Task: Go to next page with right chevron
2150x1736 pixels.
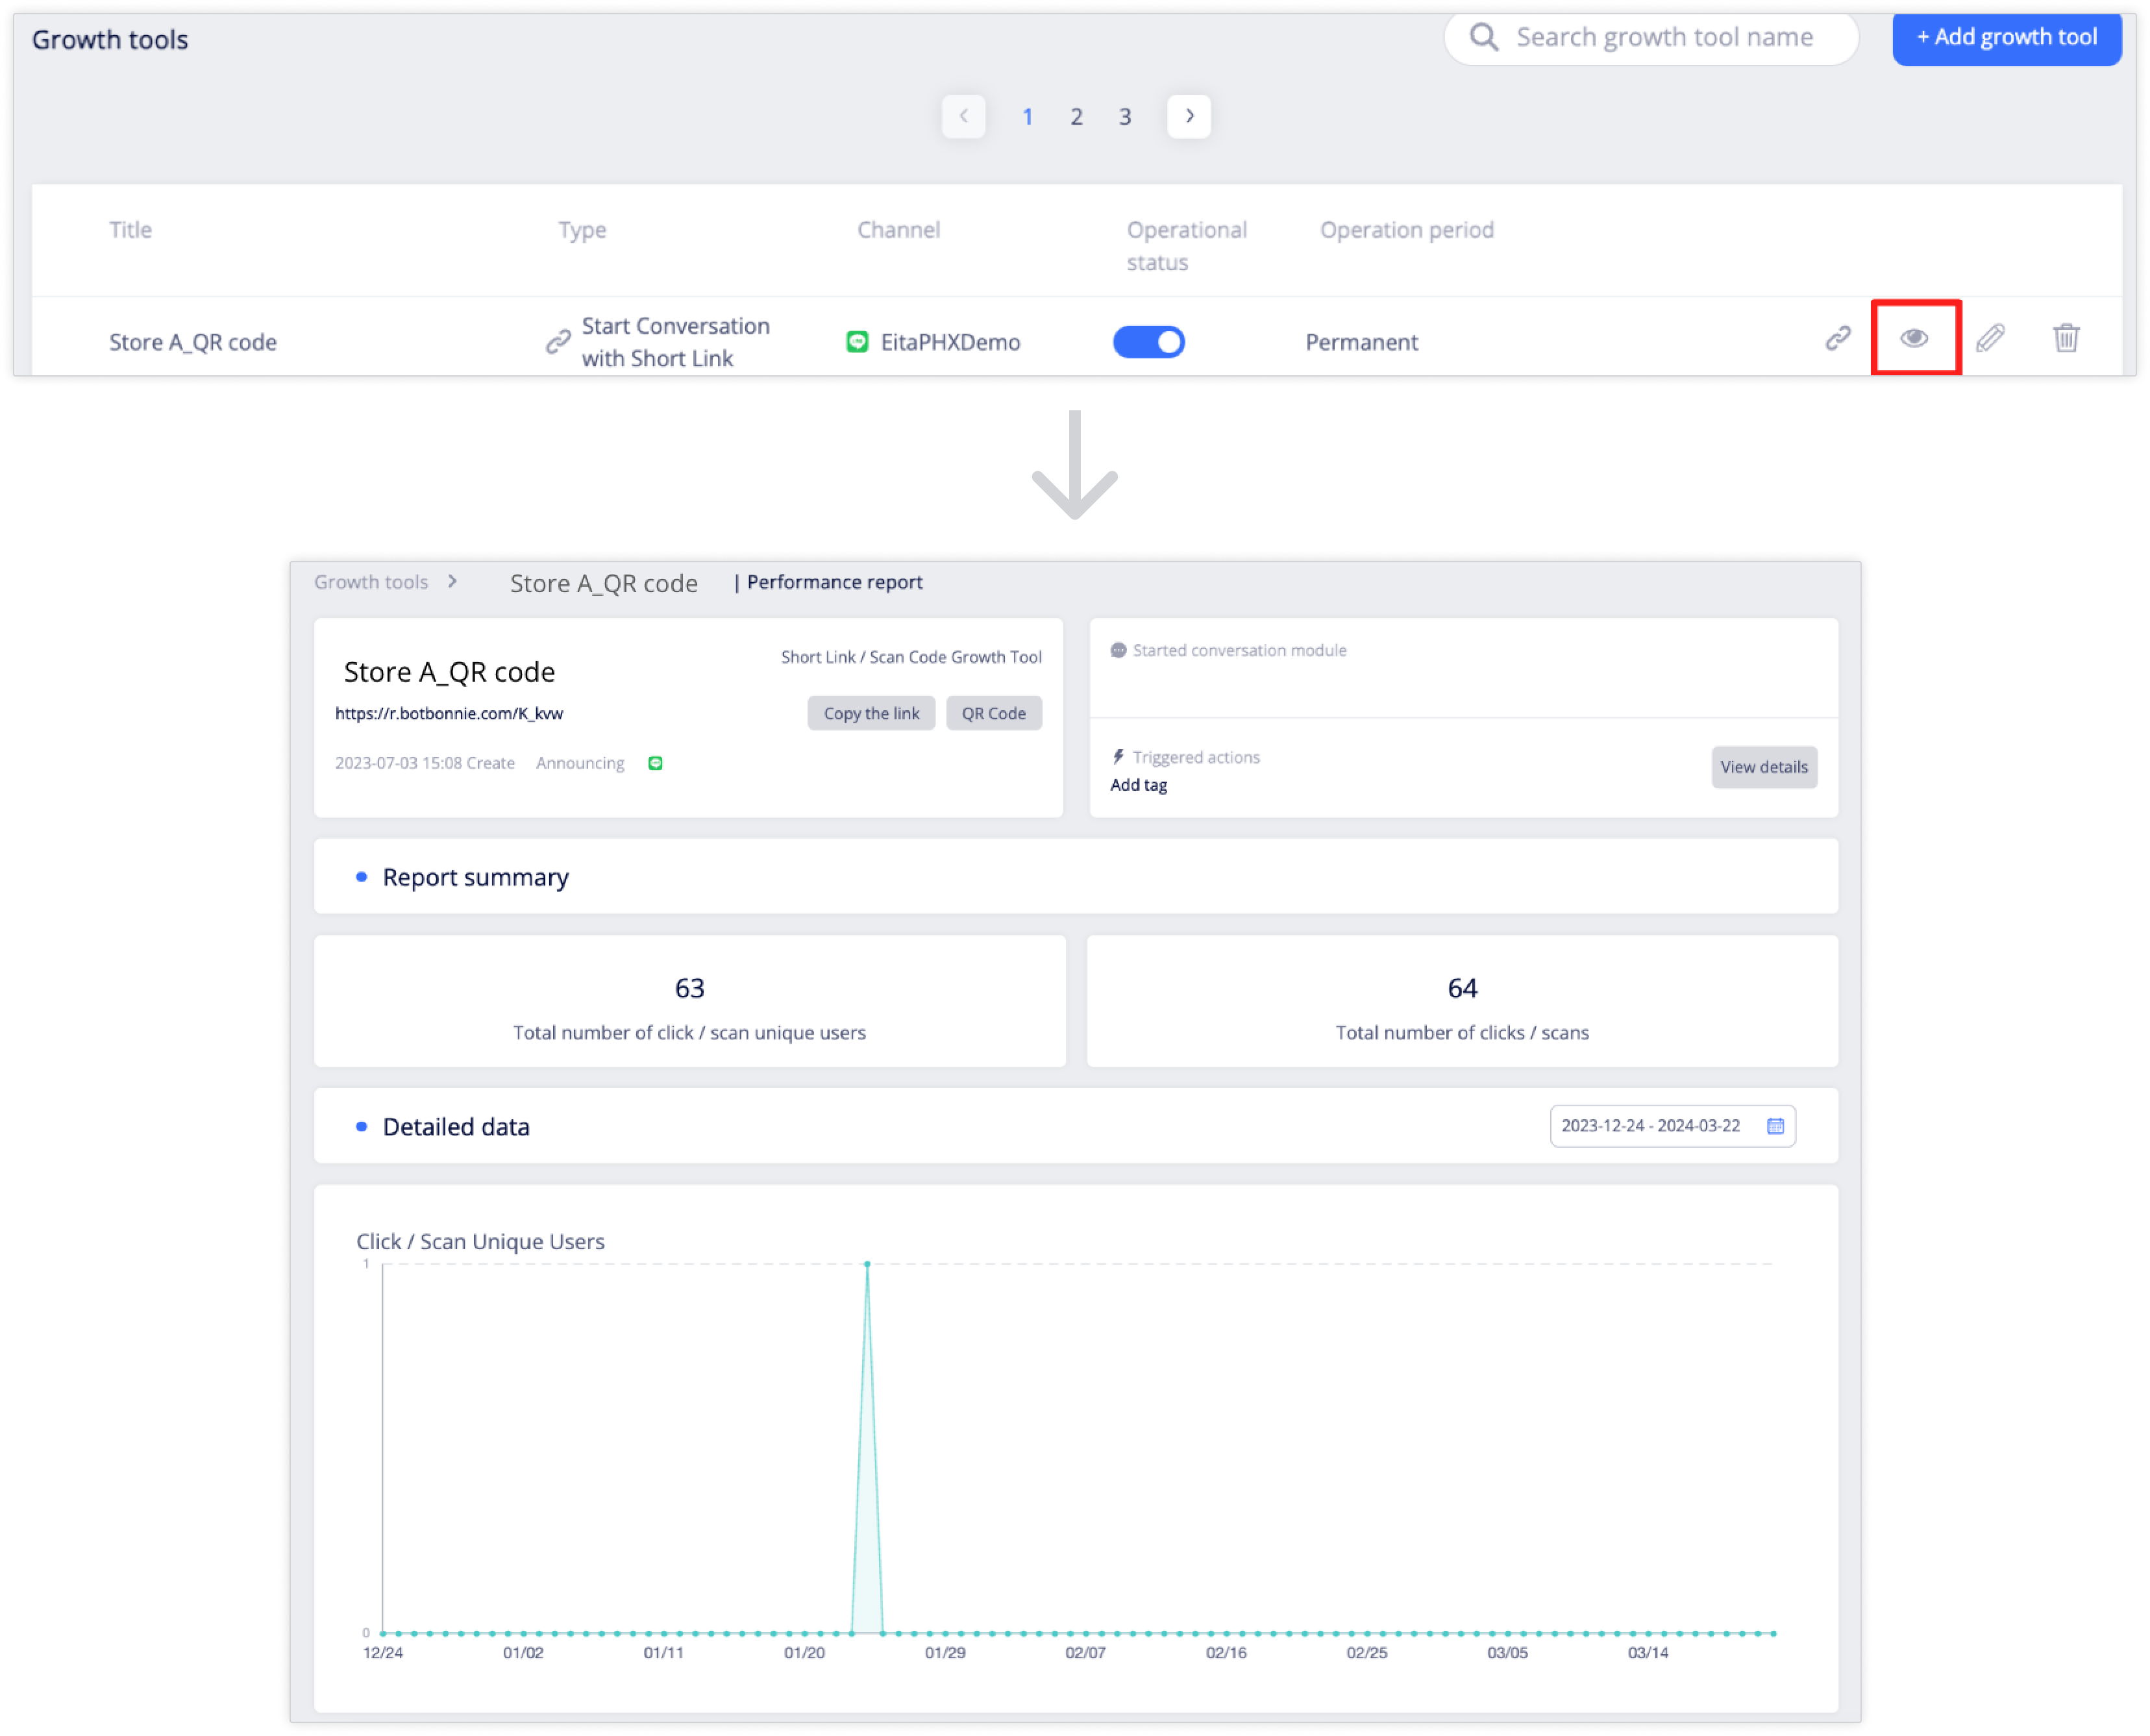Action: coord(1189,116)
